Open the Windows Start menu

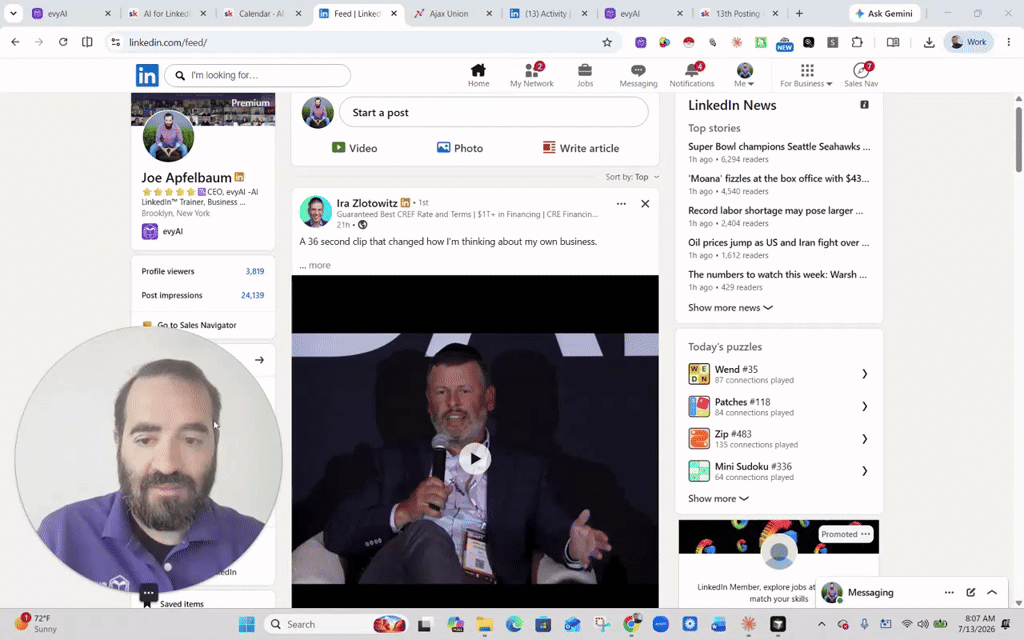[x=246, y=624]
